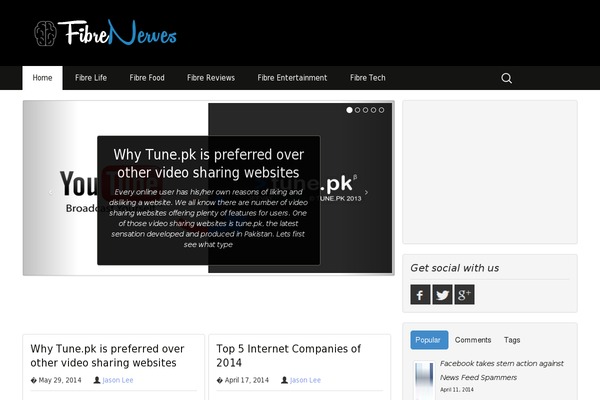Open Jason Lee author link under Top 5 article
Screen dimensions: 600x400
pyautogui.click(x=305, y=380)
